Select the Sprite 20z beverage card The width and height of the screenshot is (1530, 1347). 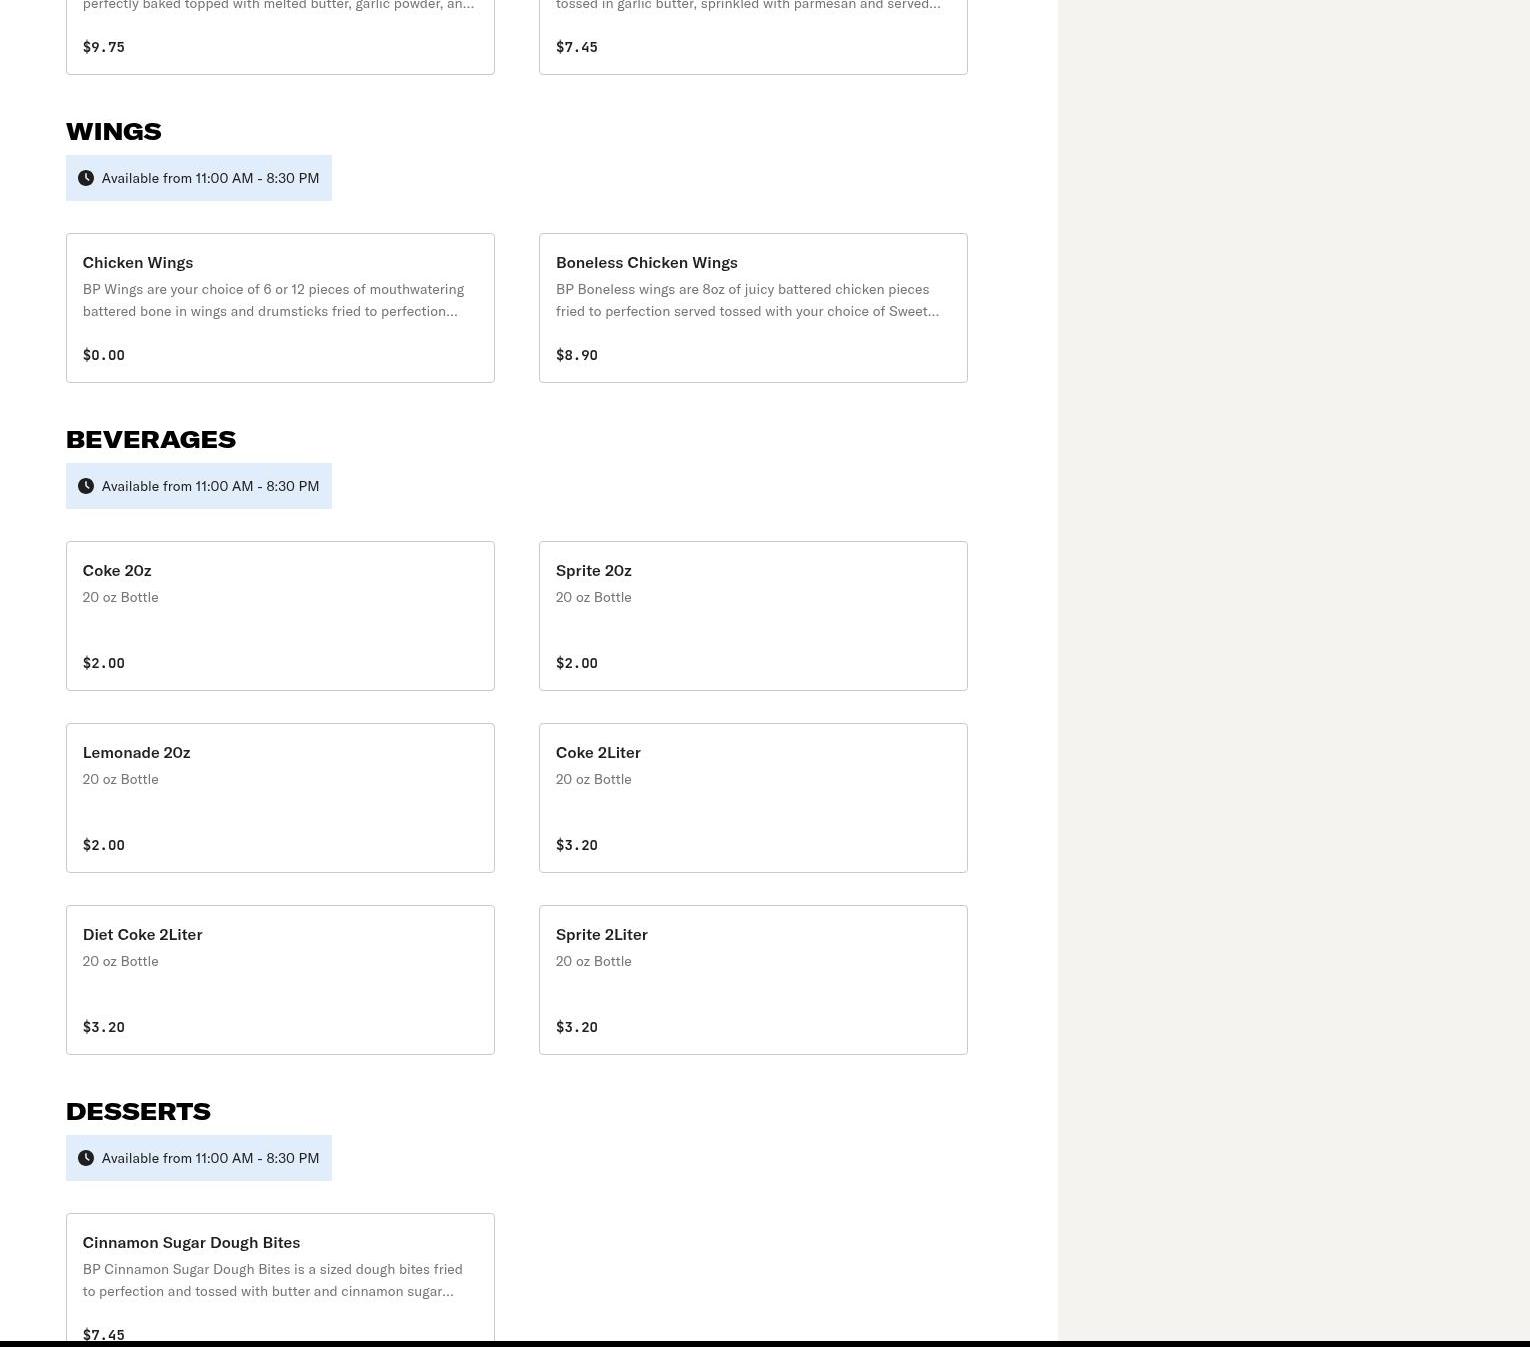coord(753,616)
